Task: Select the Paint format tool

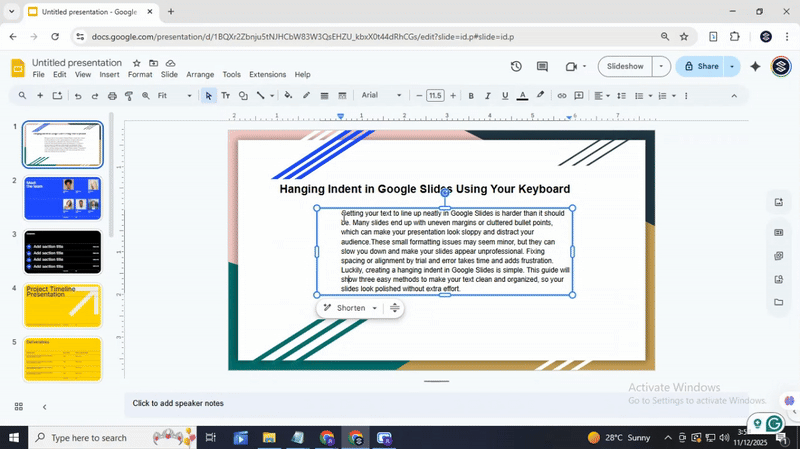Action: click(129, 96)
